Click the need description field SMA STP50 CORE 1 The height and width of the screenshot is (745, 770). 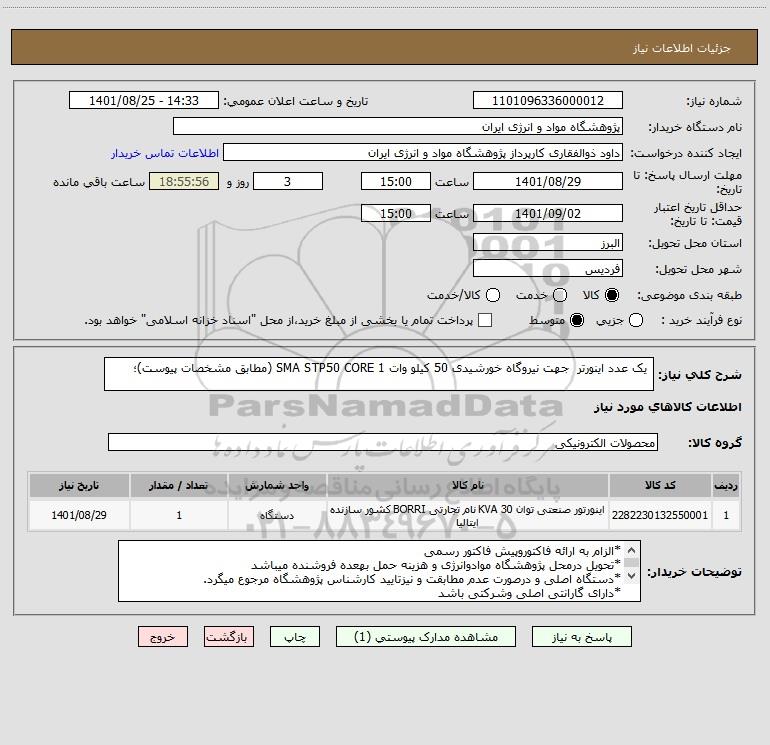(x=379, y=374)
